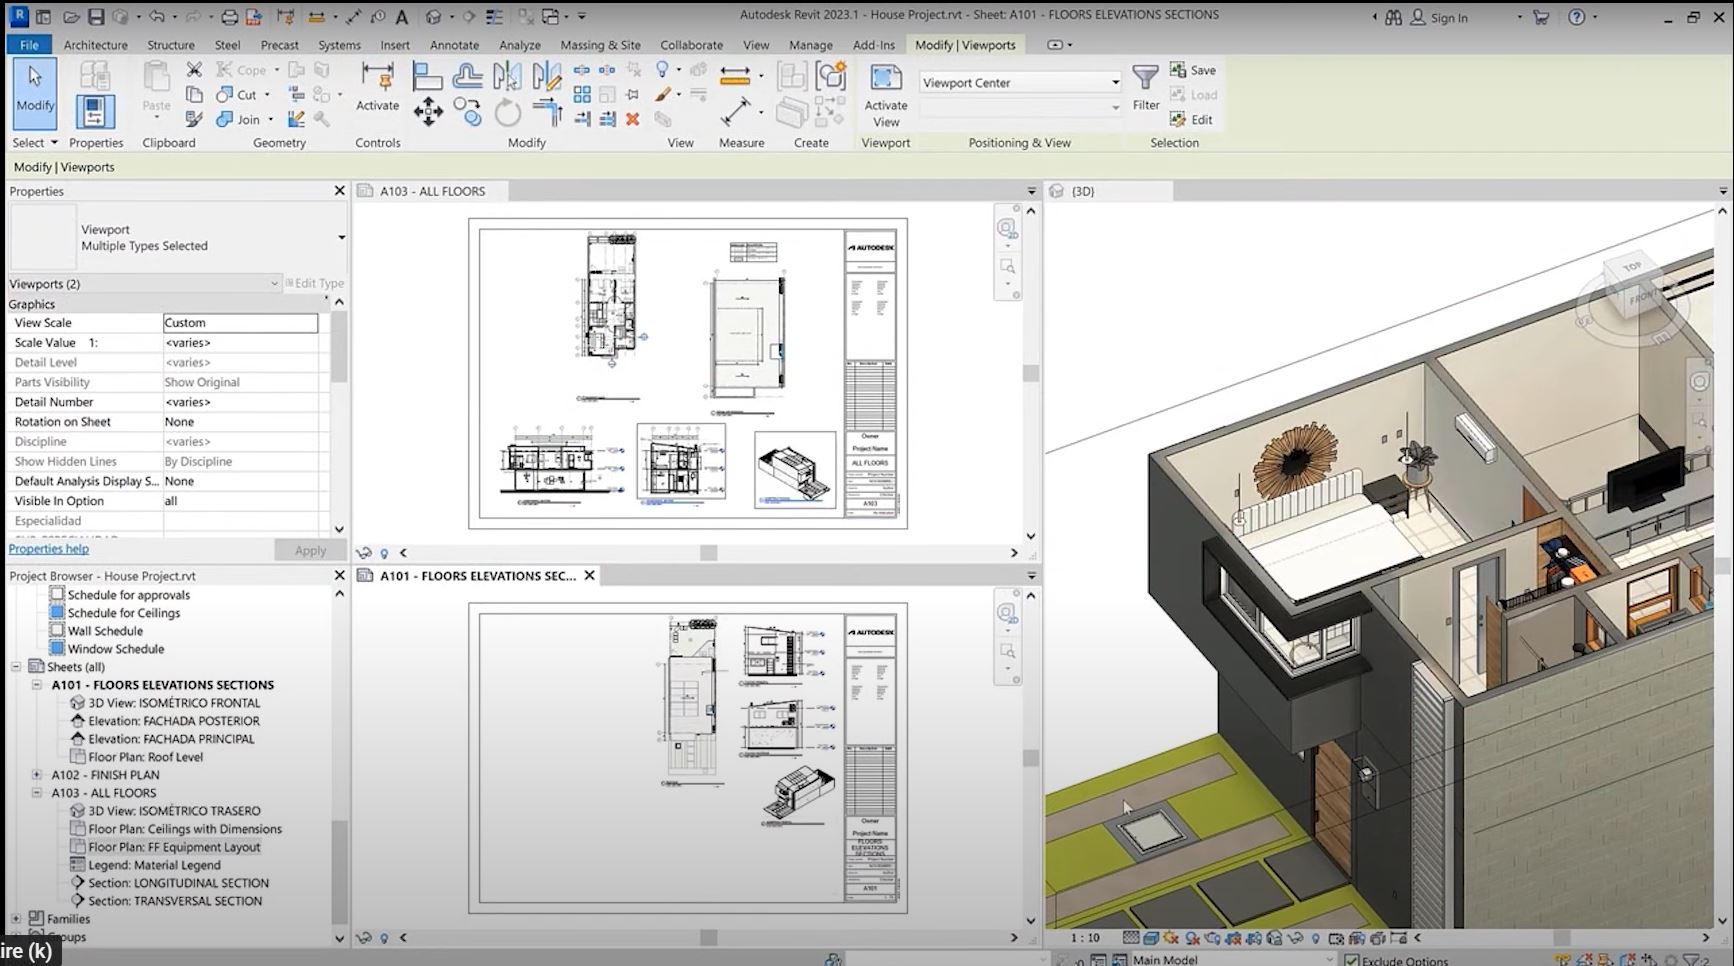
Task: Toggle the Exclude Options checkbox
Action: [1351, 960]
